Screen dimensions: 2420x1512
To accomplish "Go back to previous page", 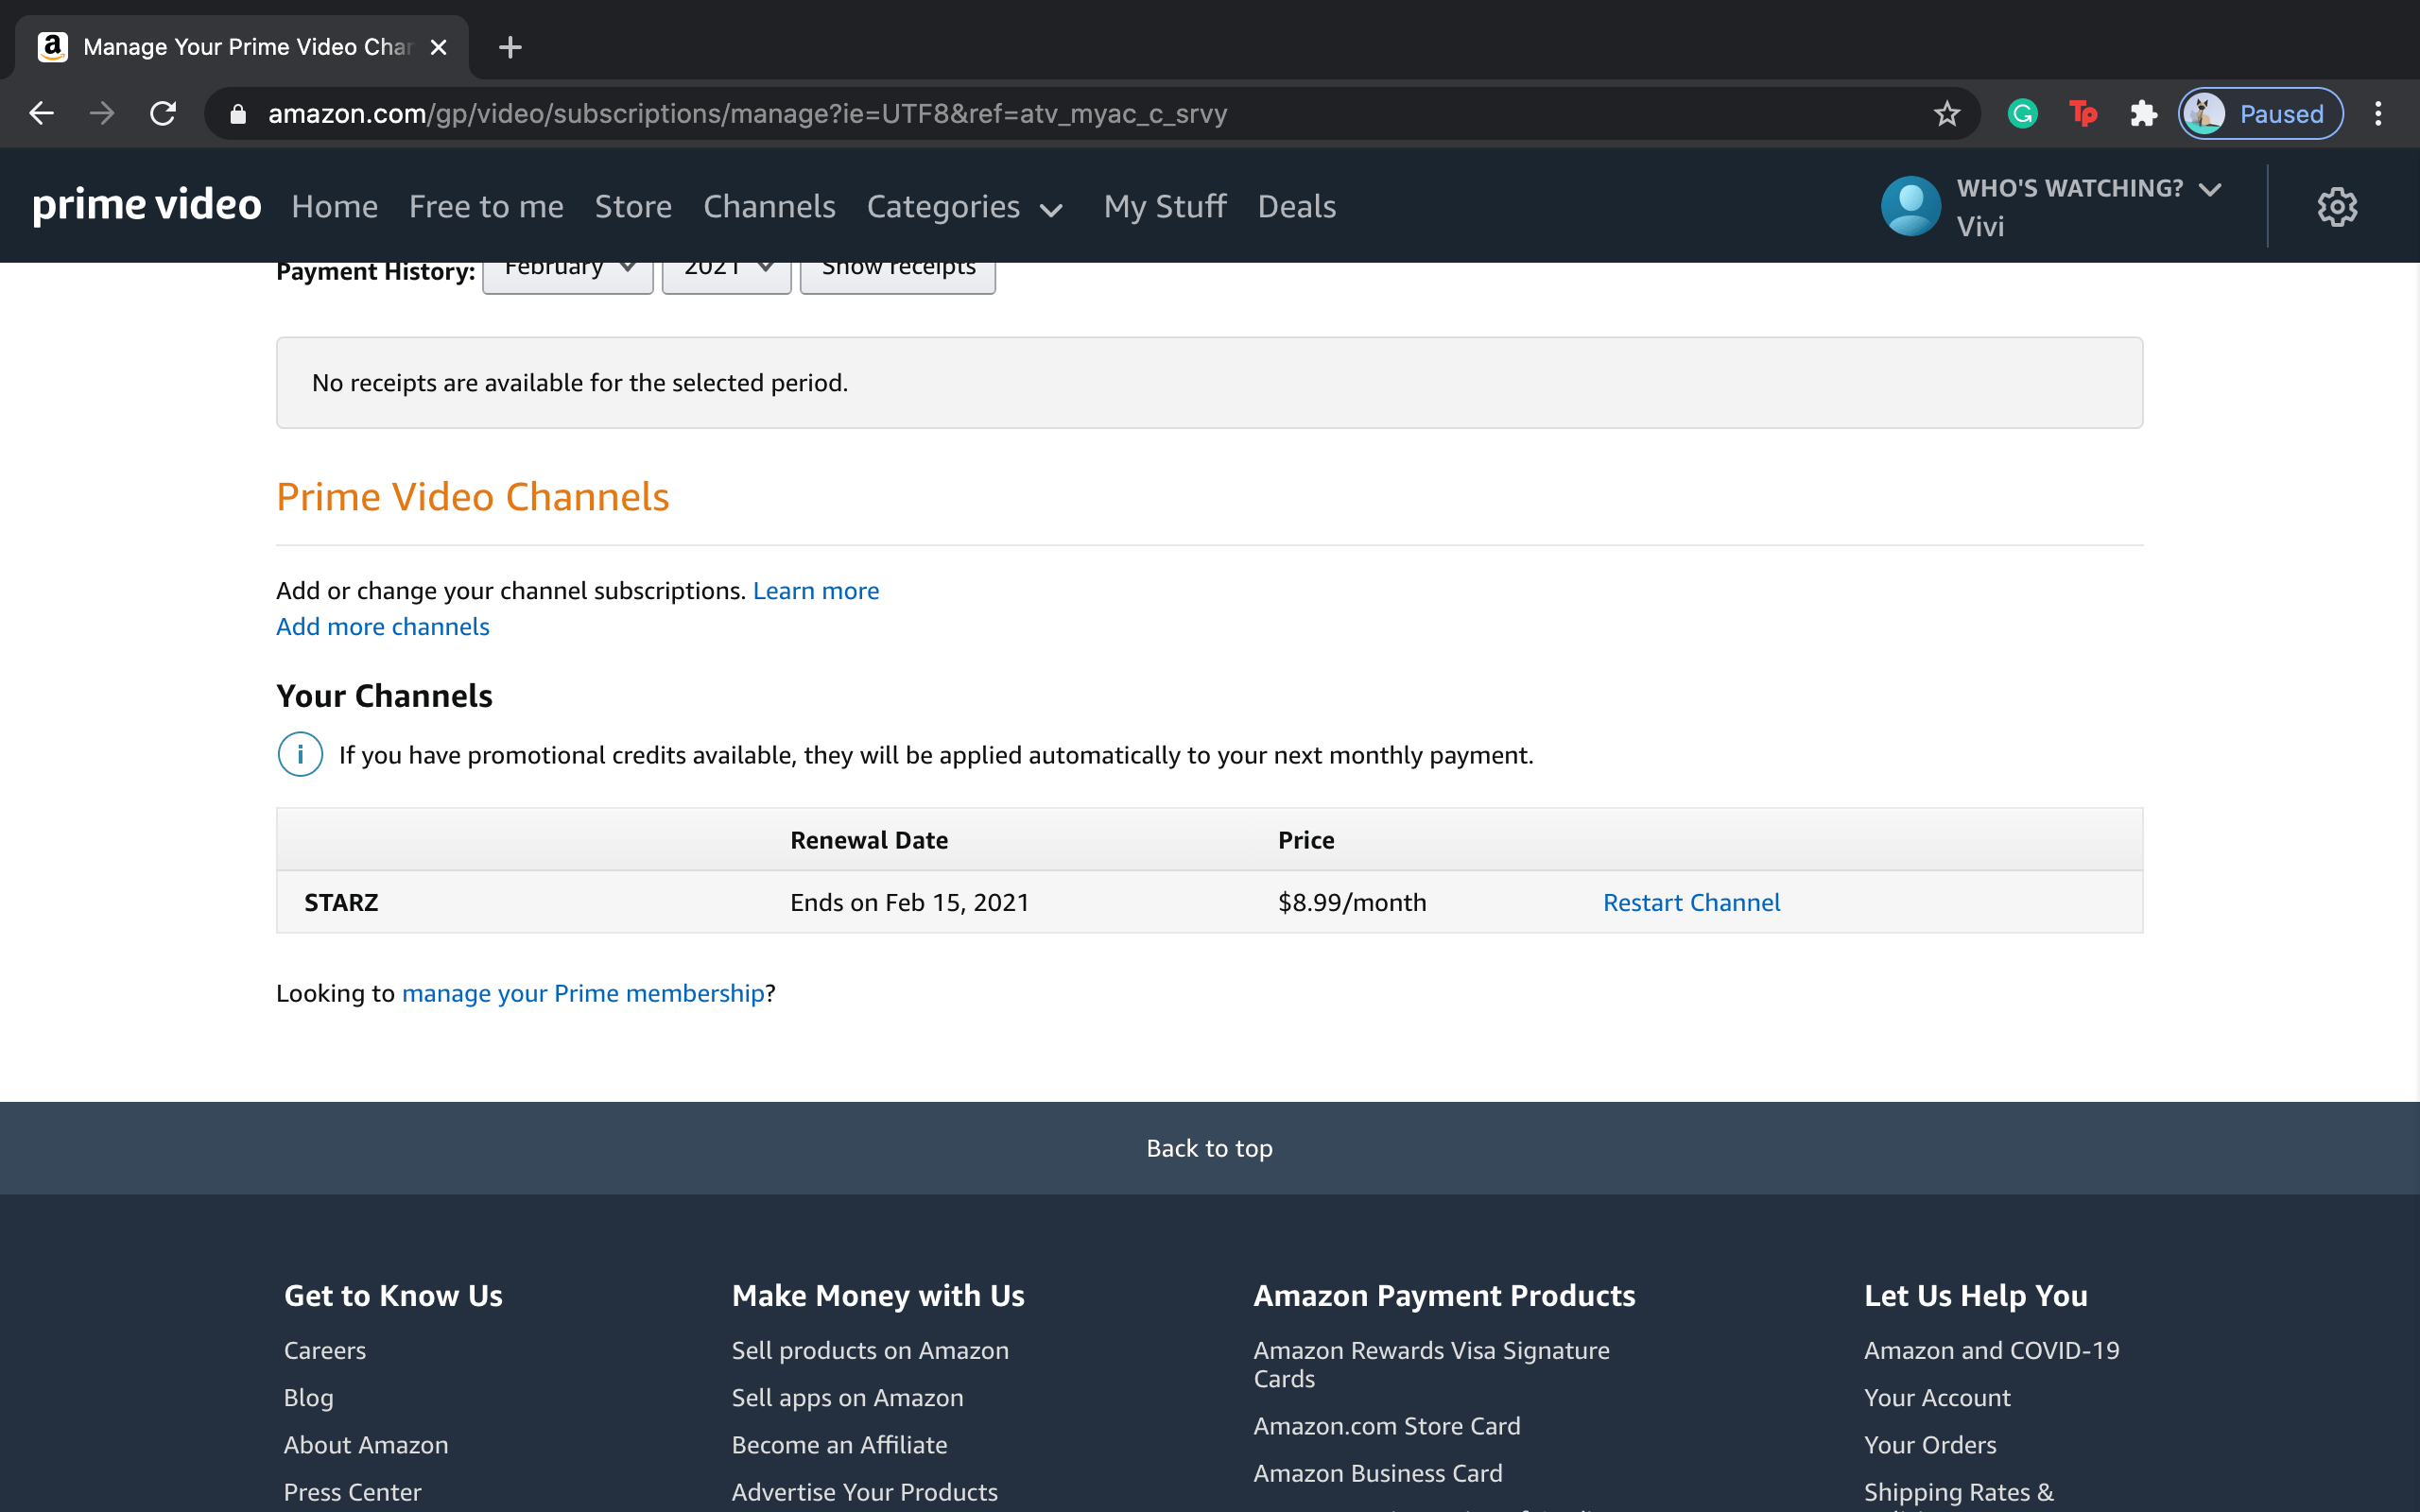I will pyautogui.click(x=41, y=114).
